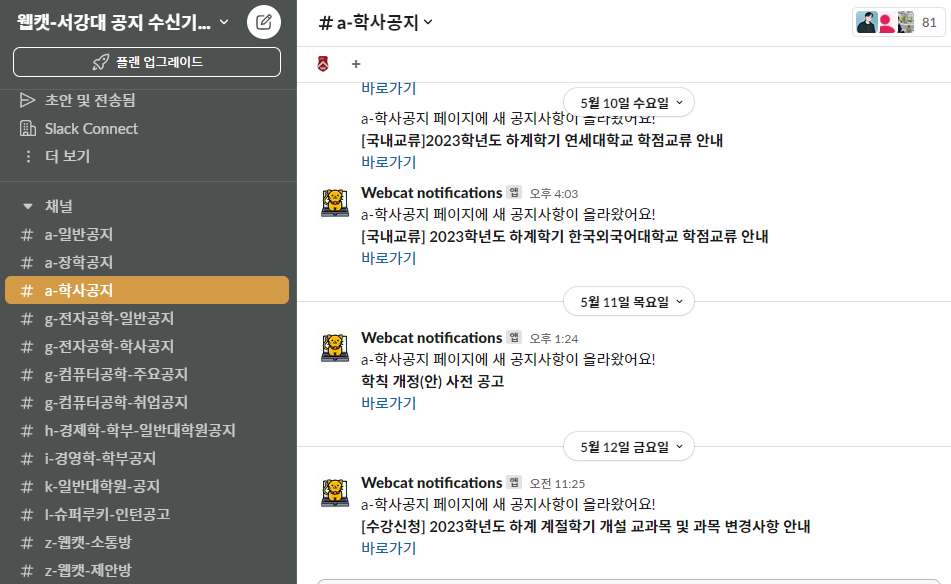The image size is (951, 584).
Task: Click the member count 81
Action: click(929, 22)
